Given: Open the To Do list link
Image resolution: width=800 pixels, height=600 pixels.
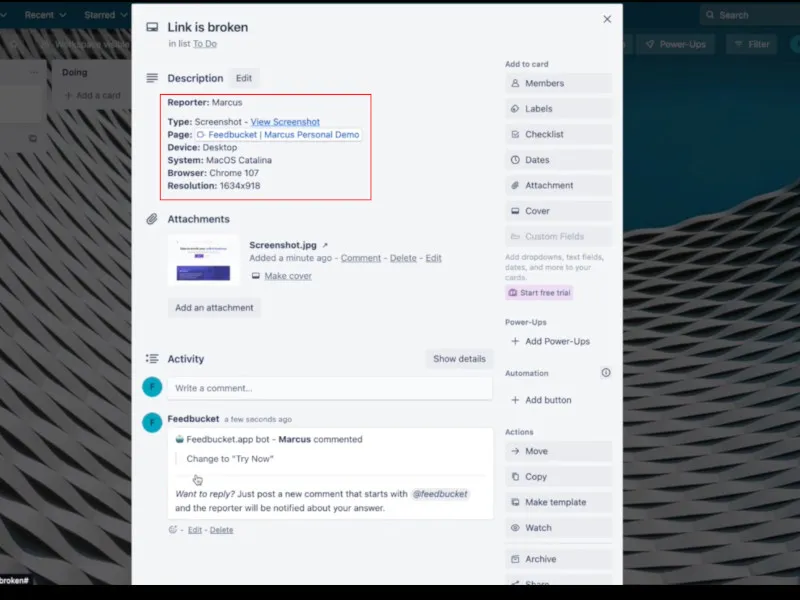Looking at the screenshot, I should click(205, 44).
